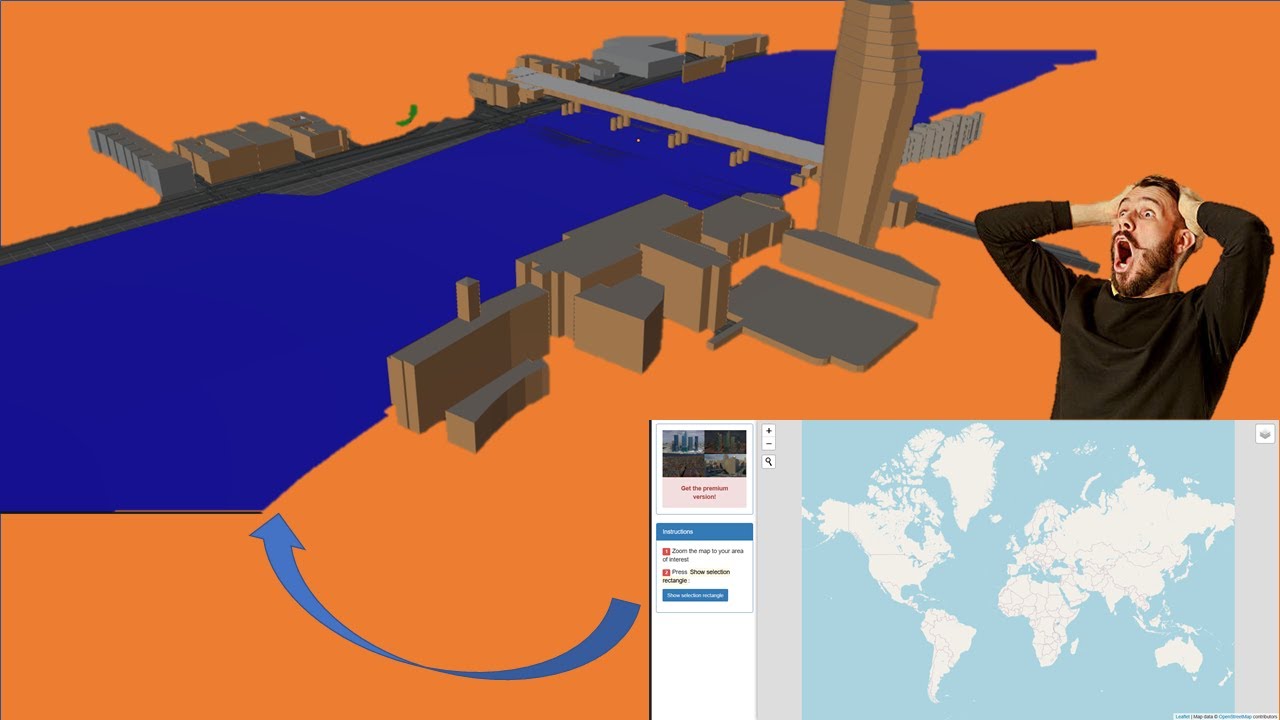Open the map layers control

tap(1265, 433)
